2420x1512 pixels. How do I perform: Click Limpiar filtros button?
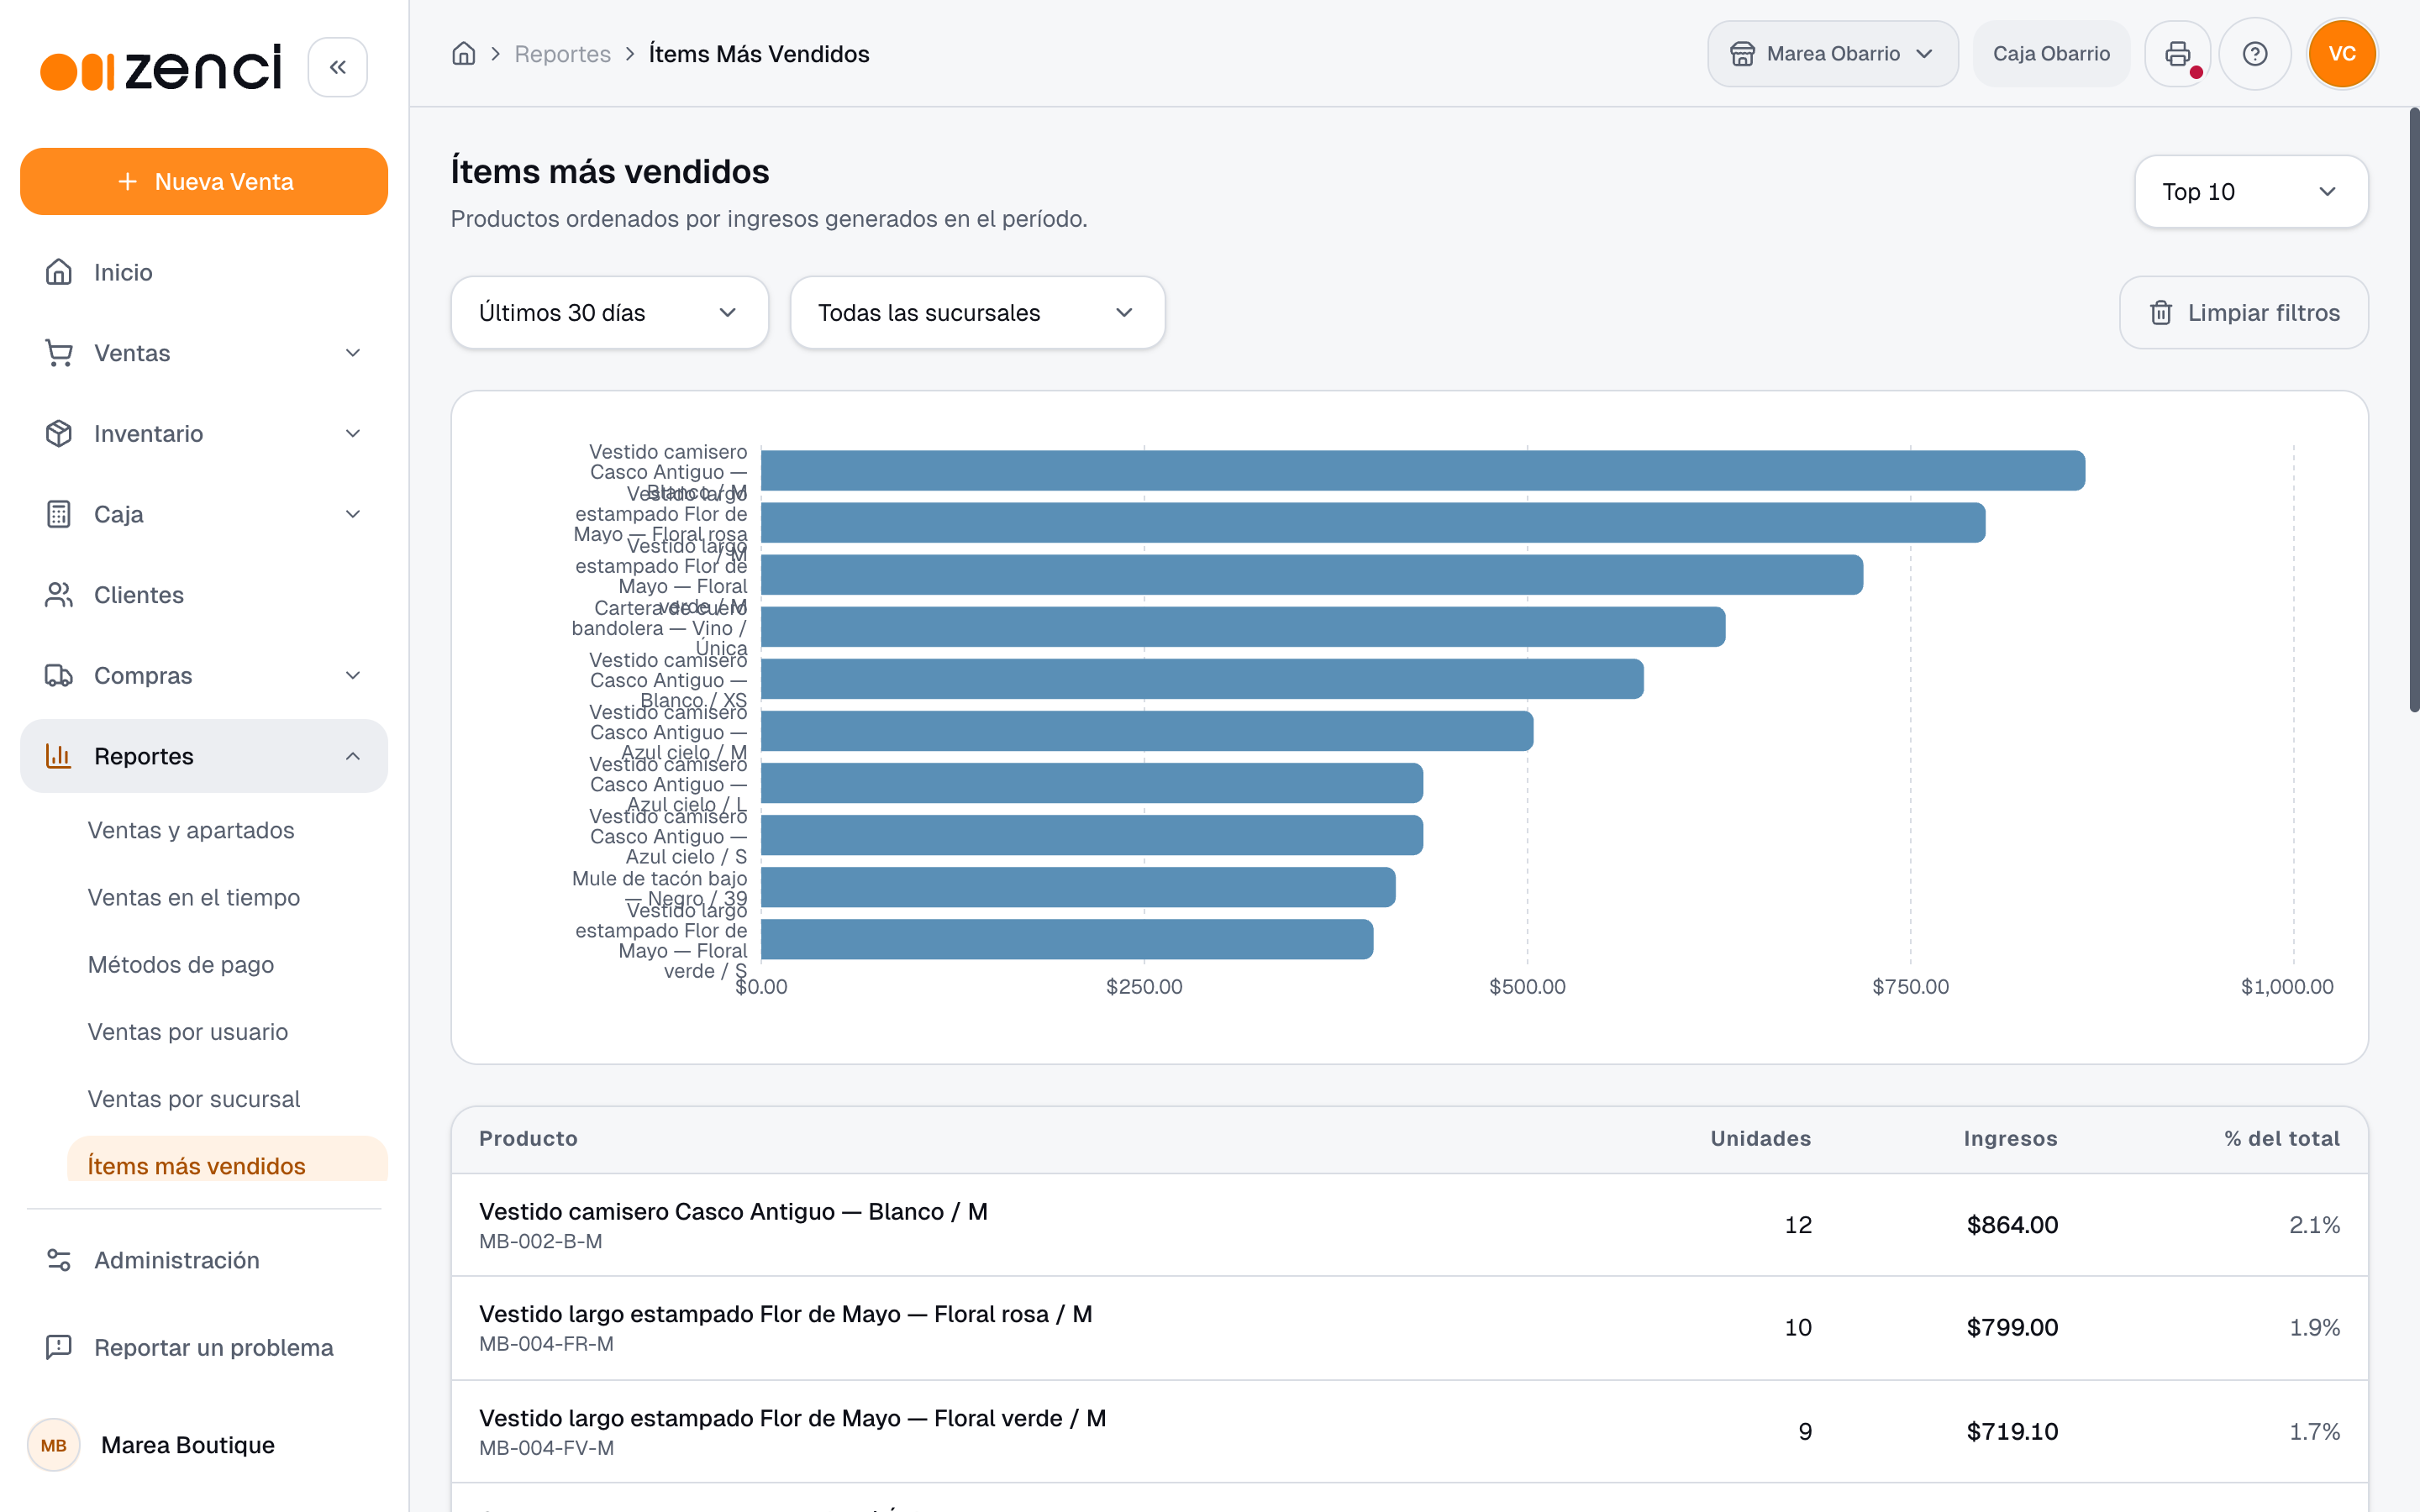click(2243, 313)
